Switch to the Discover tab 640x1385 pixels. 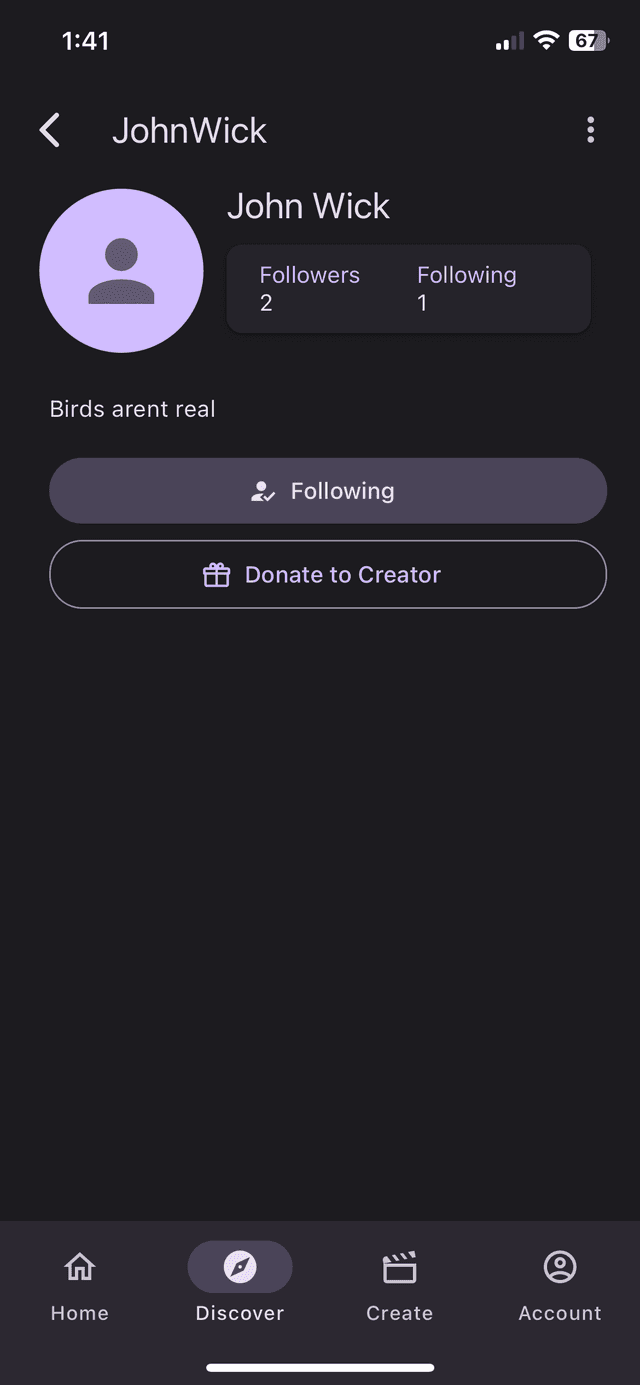[240, 1286]
